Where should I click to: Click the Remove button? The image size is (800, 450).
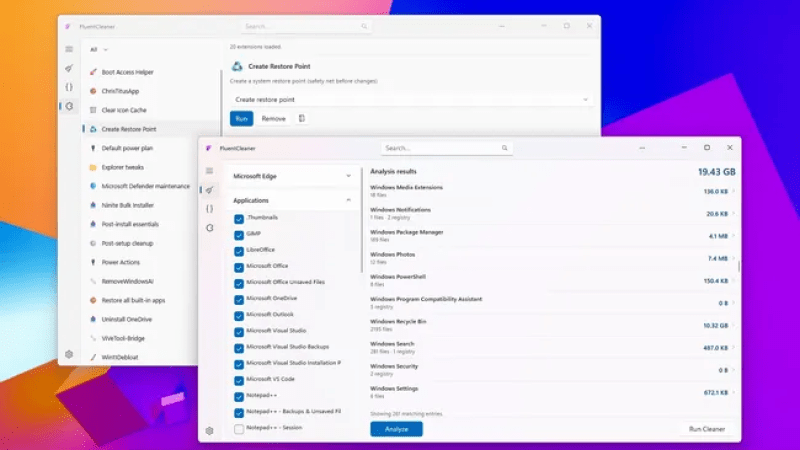[x=273, y=118]
